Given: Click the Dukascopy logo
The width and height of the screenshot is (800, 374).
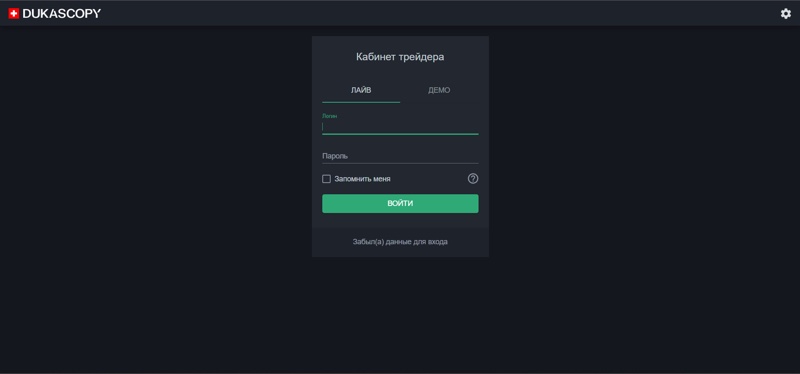Looking at the screenshot, I should coord(55,14).
